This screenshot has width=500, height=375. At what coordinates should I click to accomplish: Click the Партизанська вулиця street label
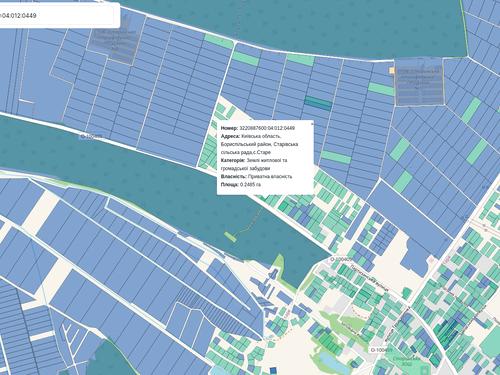[369, 278]
